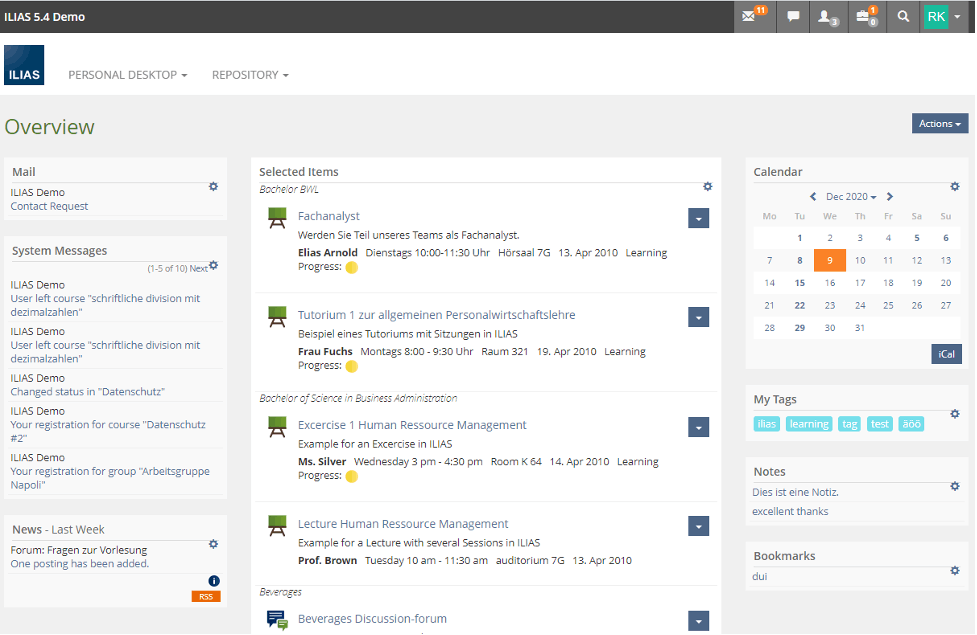Image resolution: width=977 pixels, height=635 pixels.
Task: Open Bookmarks block settings gear
Action: point(955,570)
